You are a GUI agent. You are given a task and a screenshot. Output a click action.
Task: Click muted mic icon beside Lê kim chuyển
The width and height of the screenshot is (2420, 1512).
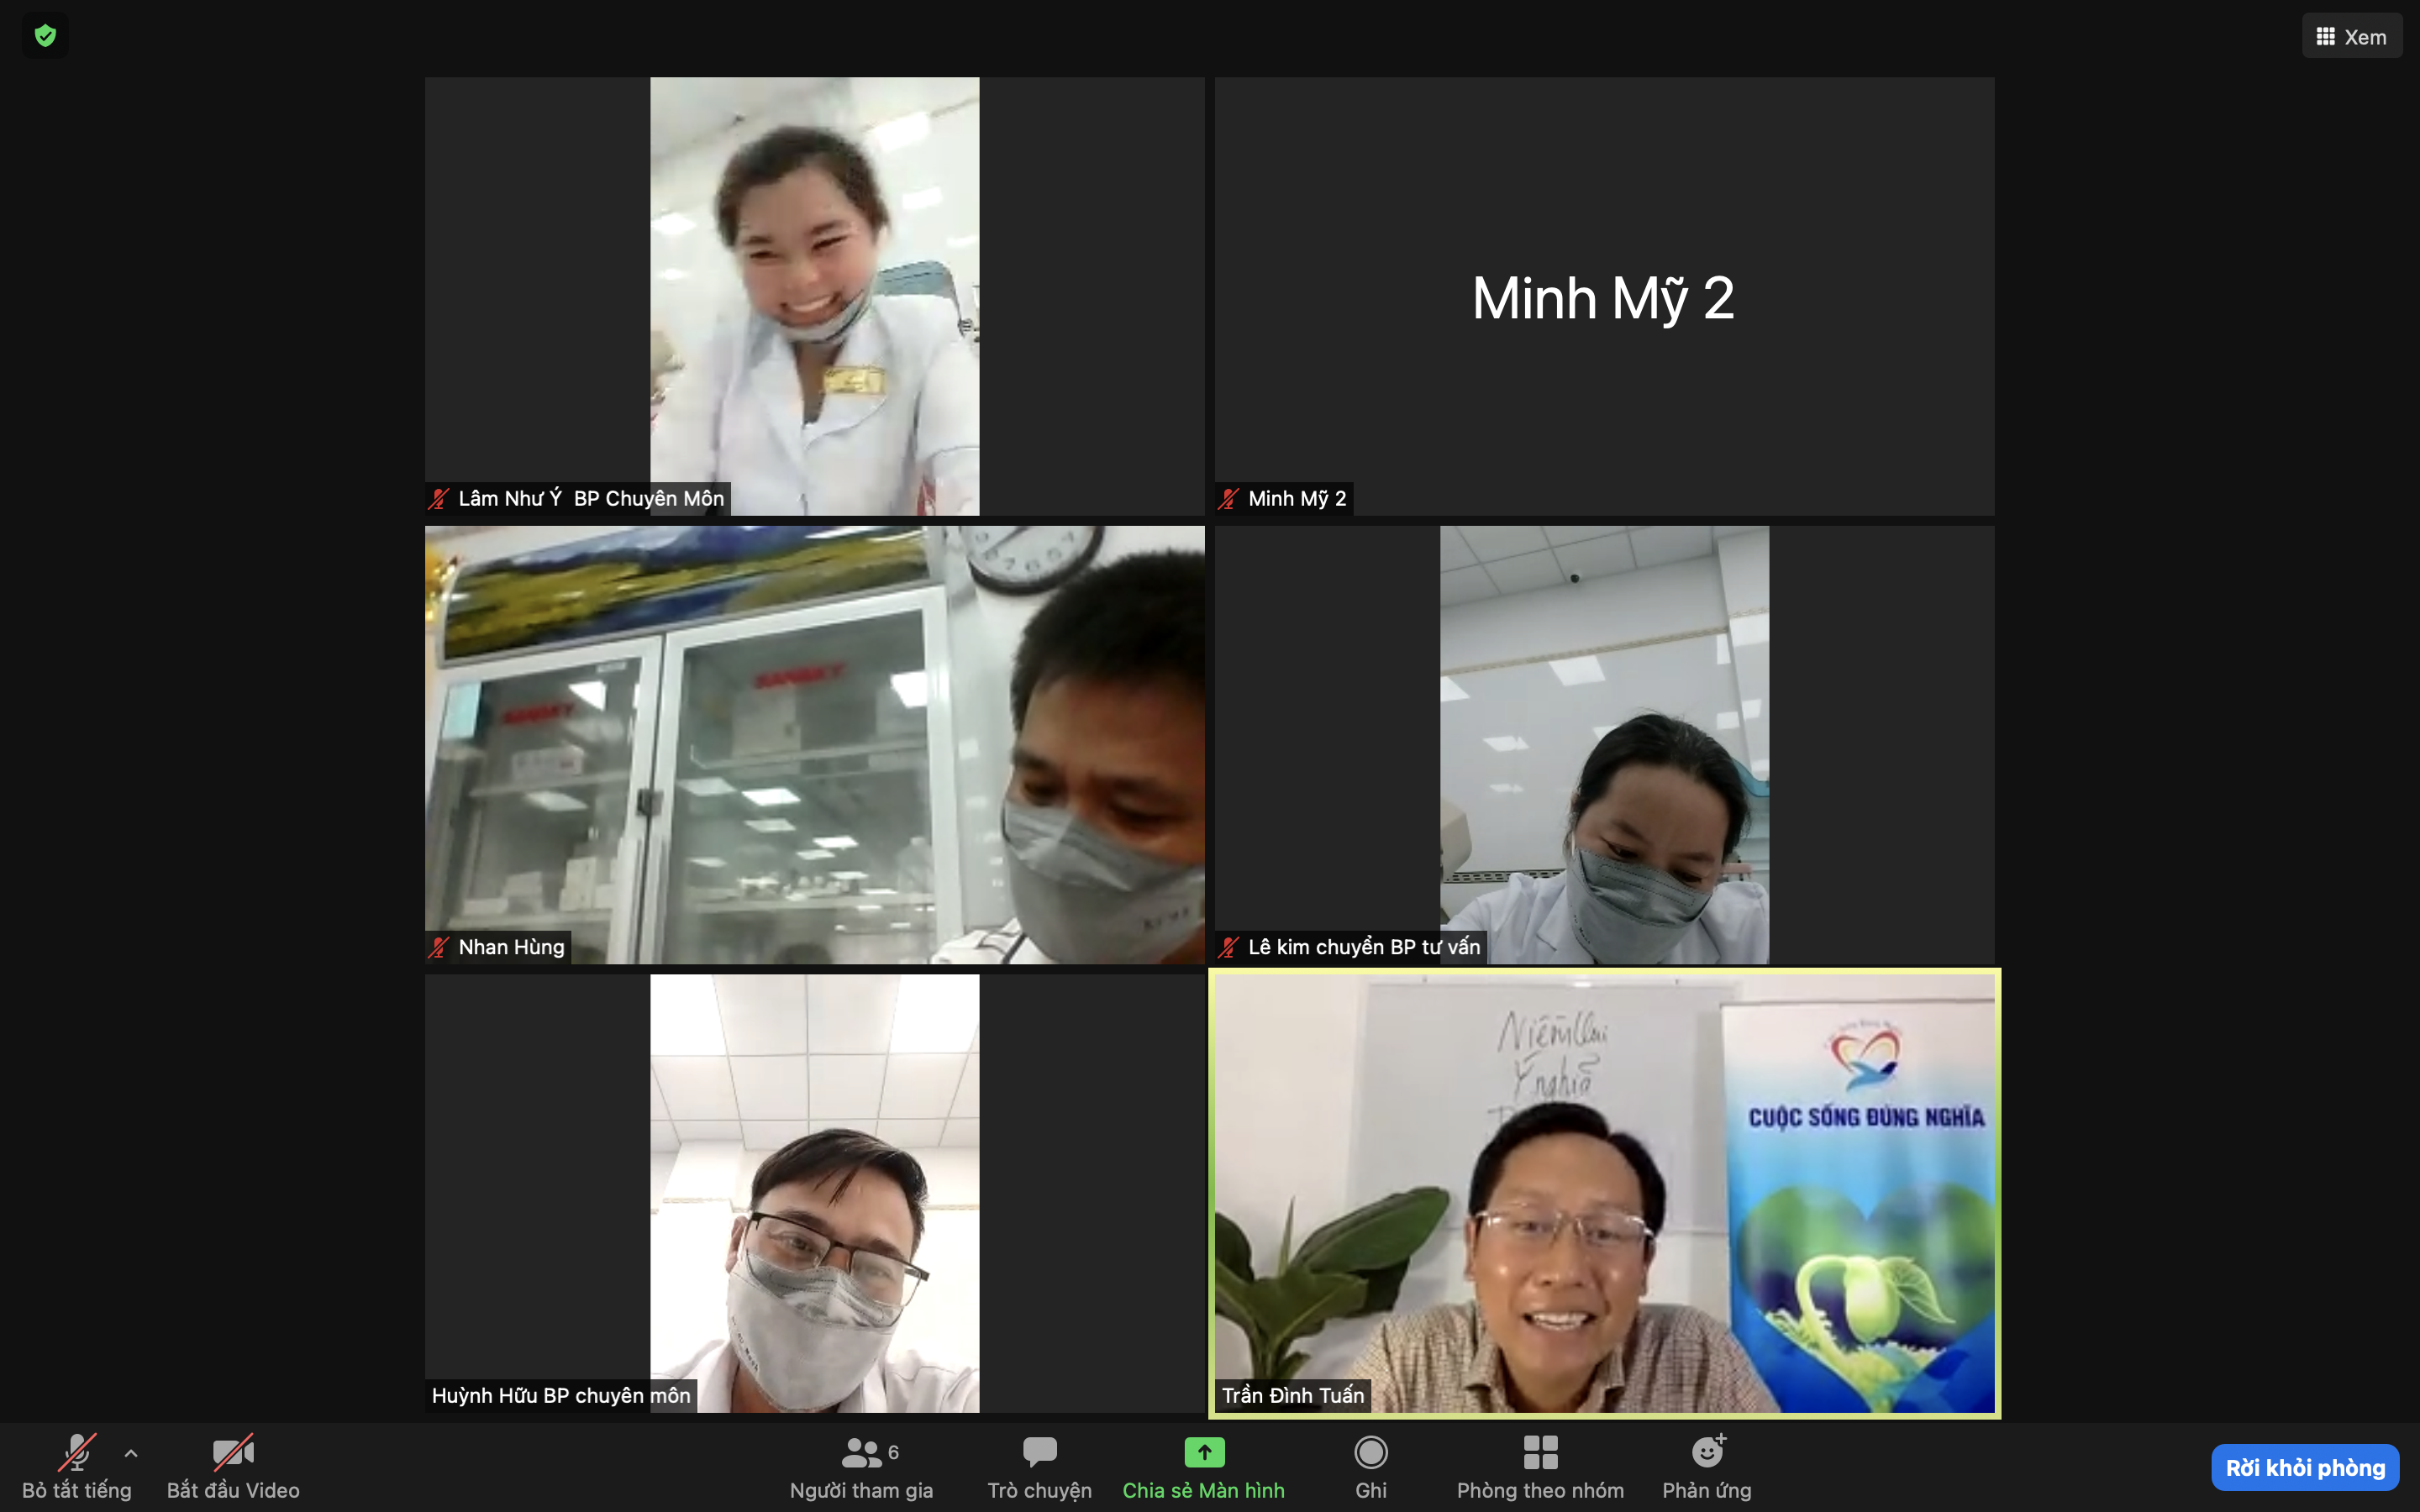click(1229, 947)
